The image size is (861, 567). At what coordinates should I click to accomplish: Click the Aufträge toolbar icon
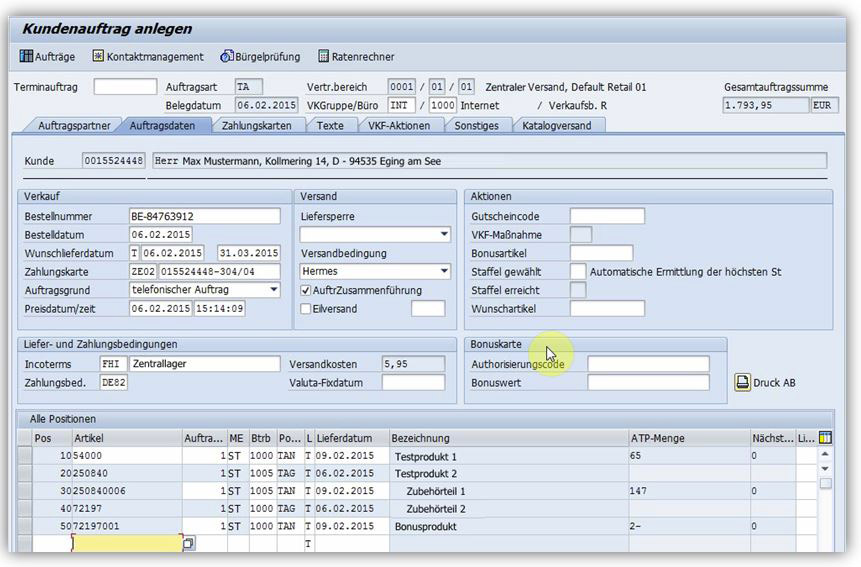click(26, 57)
